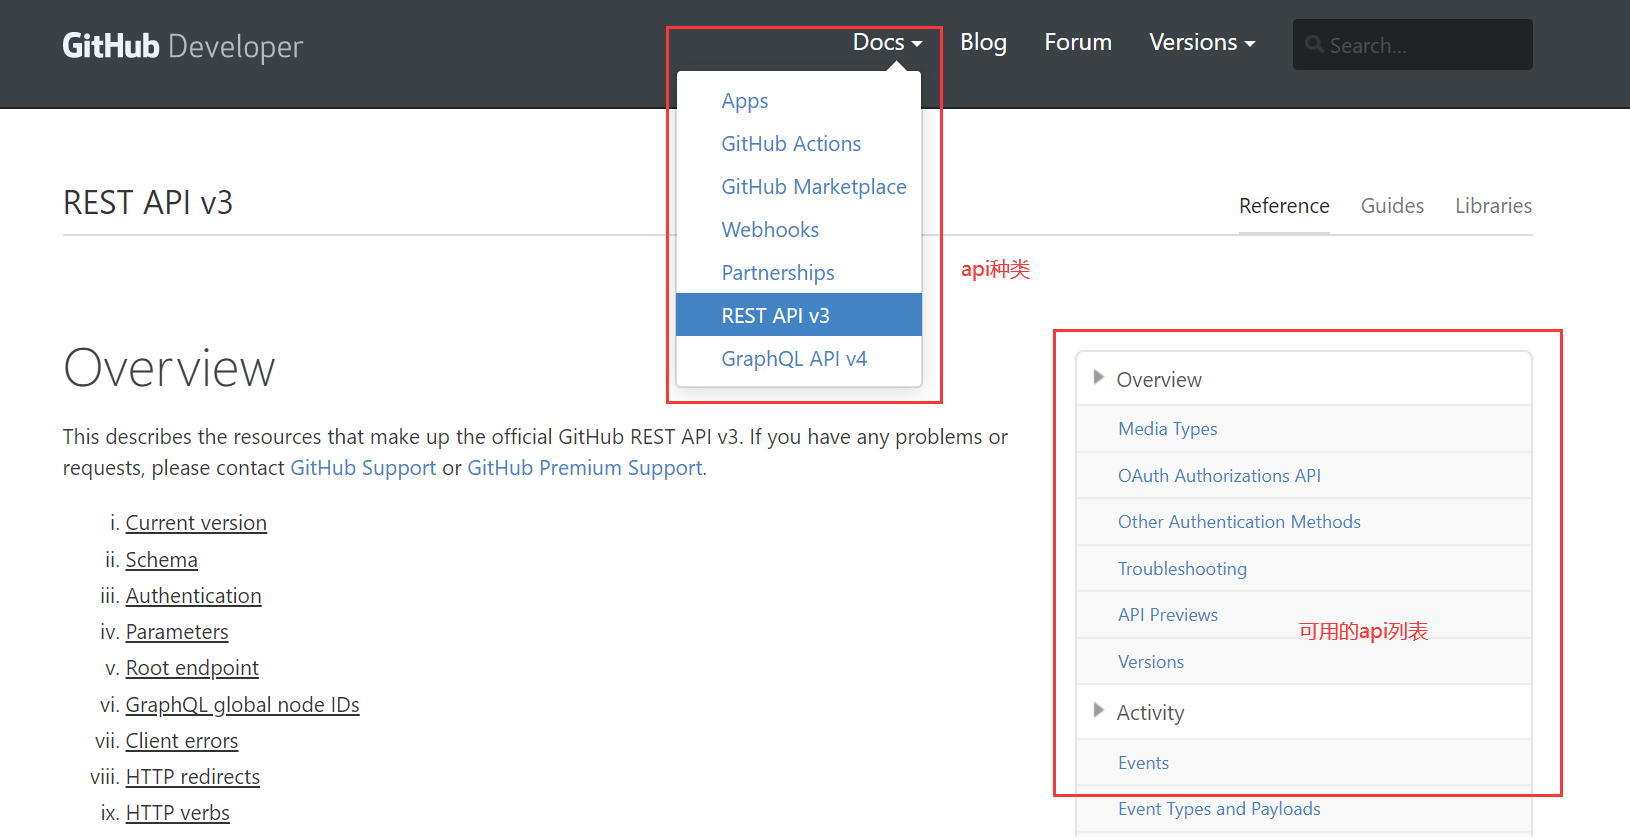Jump to Authentication section

tap(194, 596)
